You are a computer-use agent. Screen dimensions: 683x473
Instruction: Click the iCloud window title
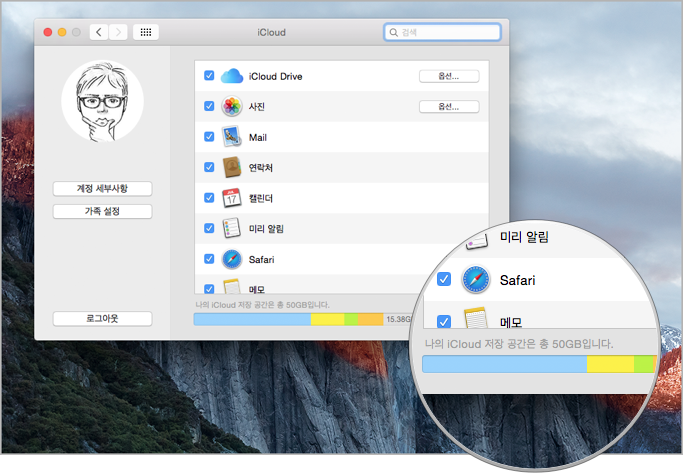click(271, 32)
